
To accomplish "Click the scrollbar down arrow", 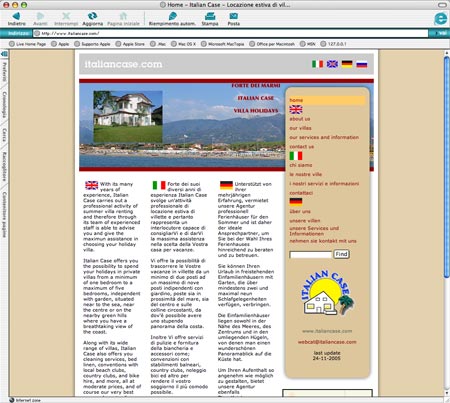I will pos(447,393).
